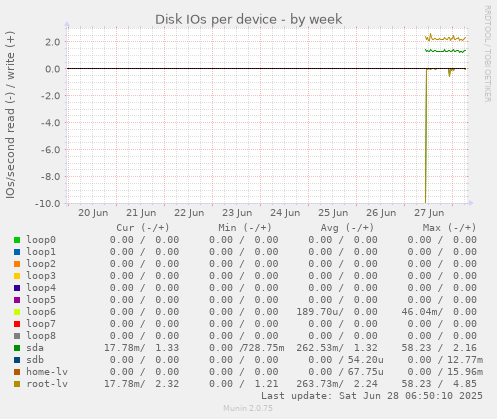Image resolution: width=497 pixels, height=419 pixels.
Task: Click the 25 Jun x-axis label
Action: 333,213
